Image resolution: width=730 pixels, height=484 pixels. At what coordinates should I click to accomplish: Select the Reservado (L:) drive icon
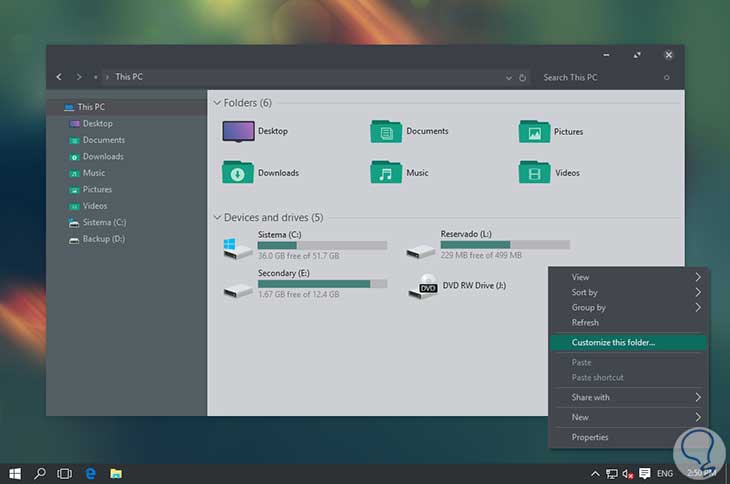(x=420, y=252)
